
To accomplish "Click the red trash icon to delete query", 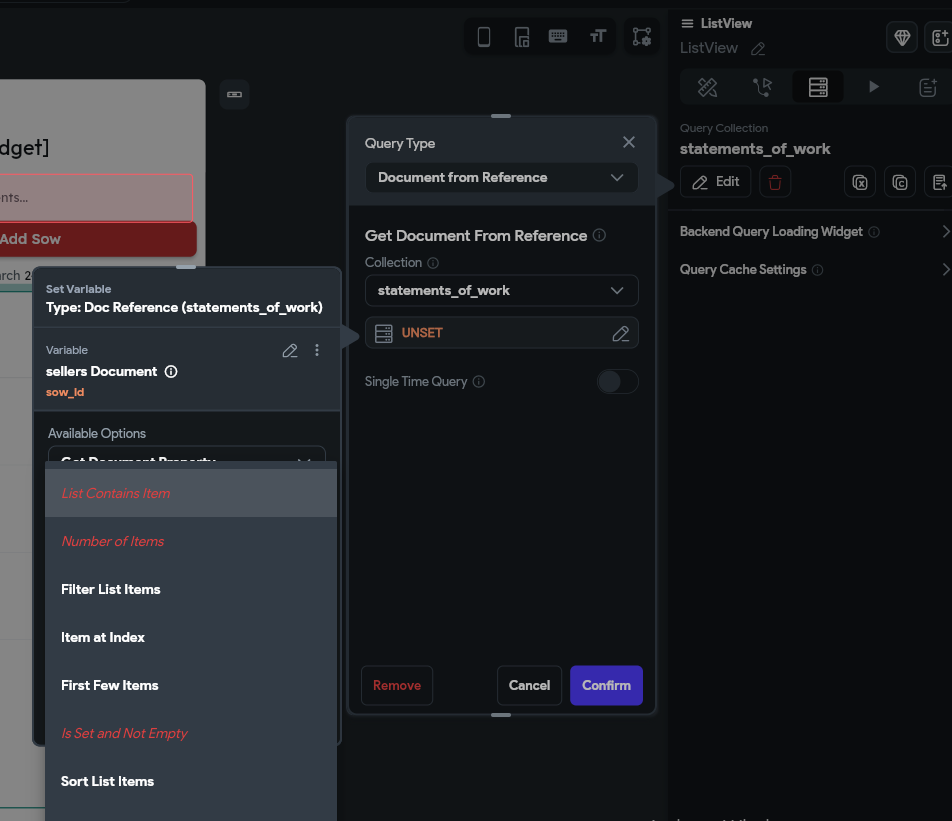I will tap(775, 182).
